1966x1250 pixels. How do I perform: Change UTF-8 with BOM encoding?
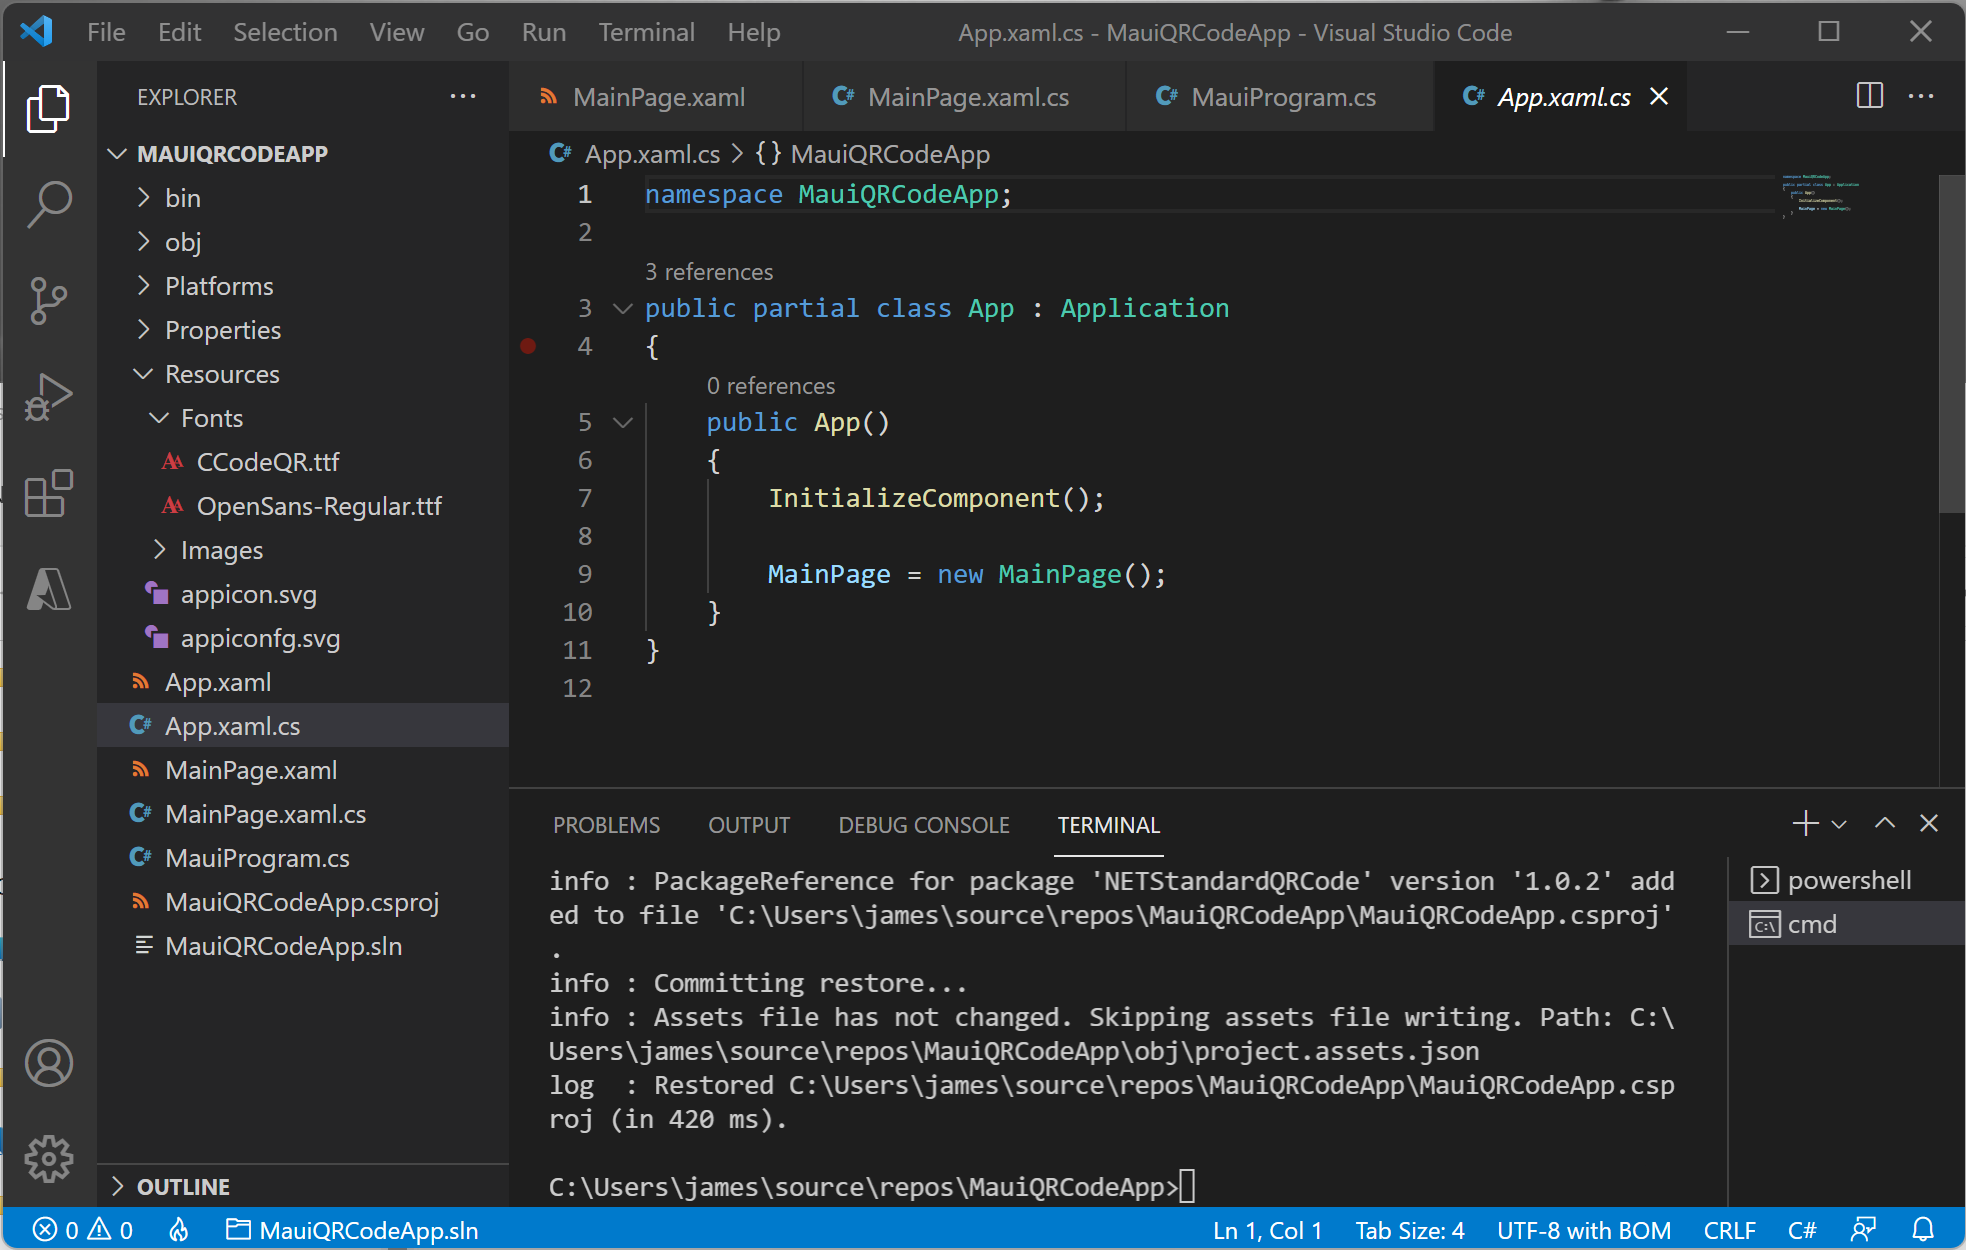tap(1584, 1230)
